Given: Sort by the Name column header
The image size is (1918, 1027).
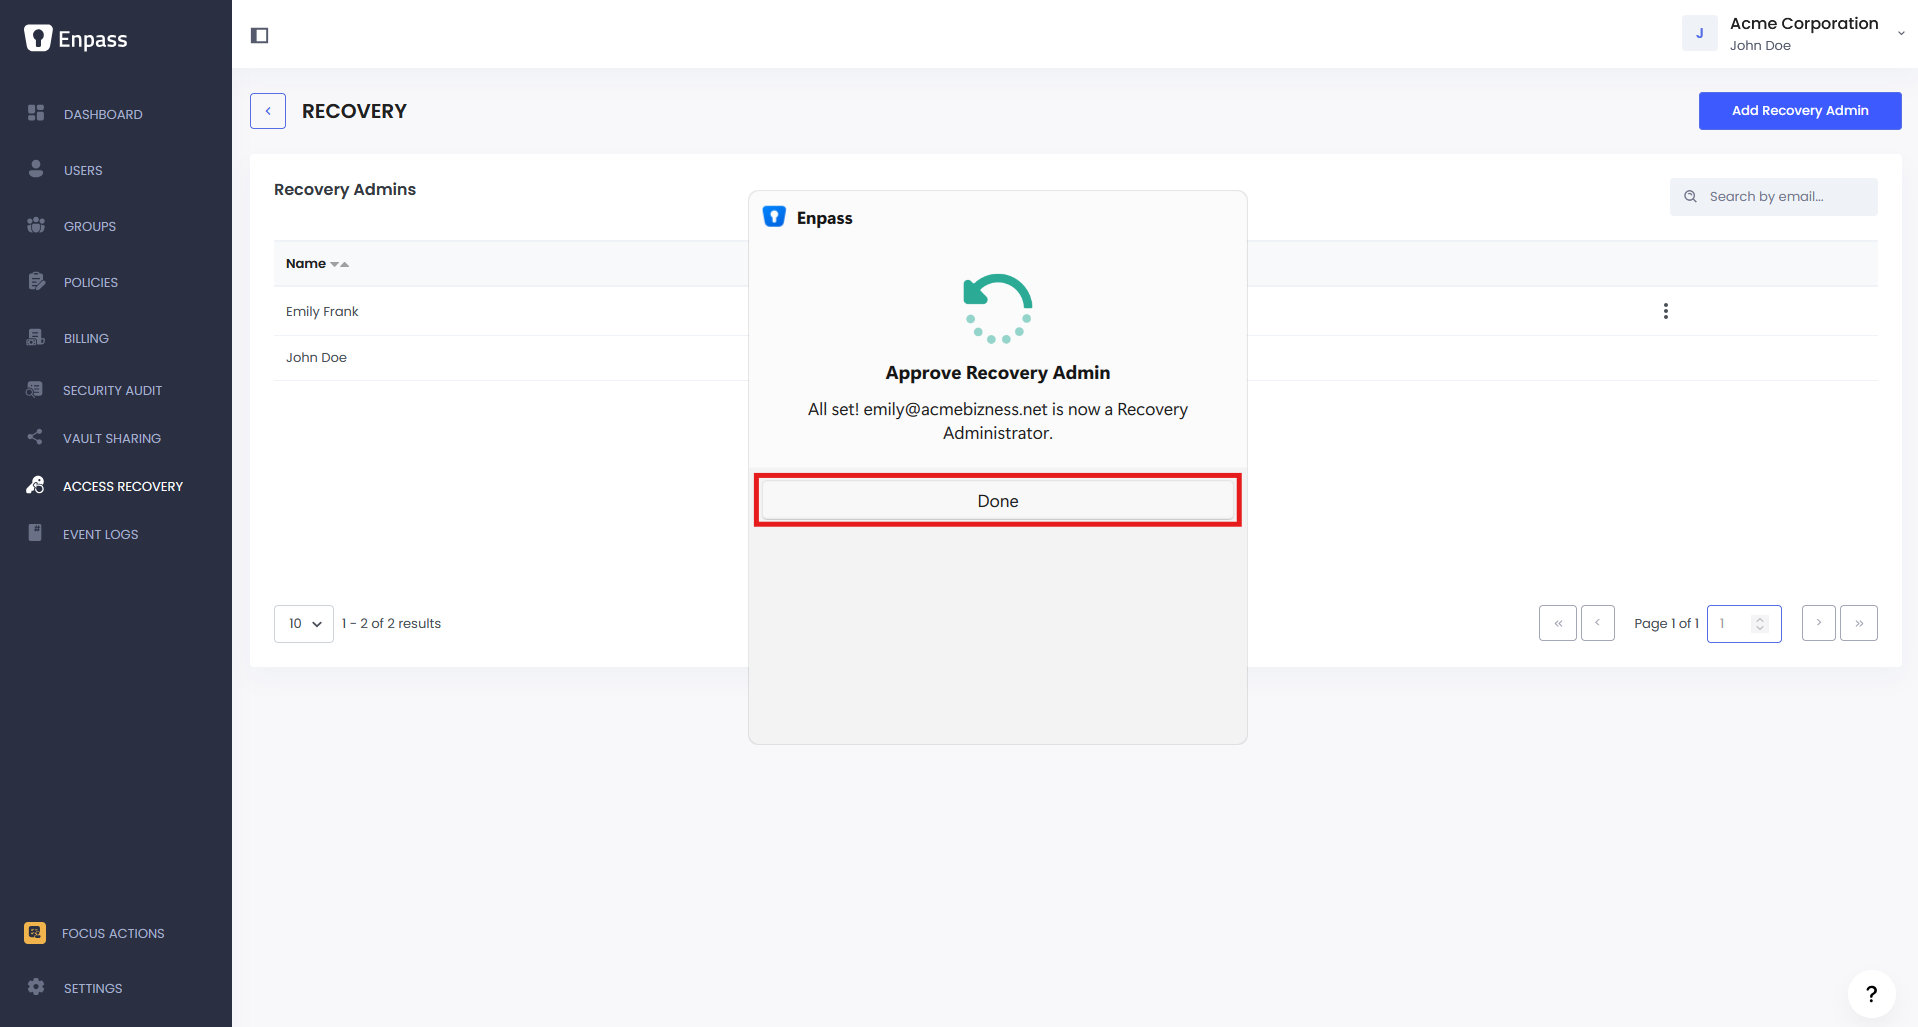Looking at the screenshot, I should tap(317, 264).
